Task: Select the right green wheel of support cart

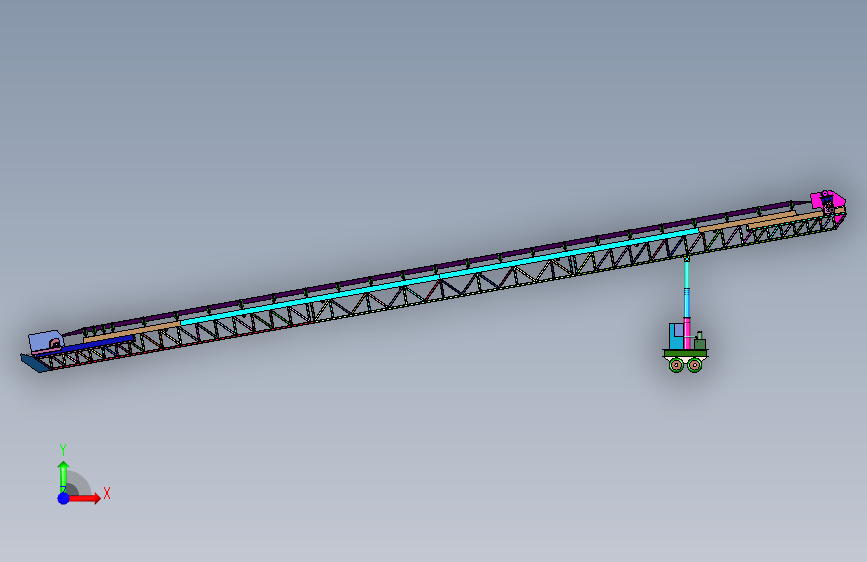Action: pyautogui.click(x=694, y=365)
